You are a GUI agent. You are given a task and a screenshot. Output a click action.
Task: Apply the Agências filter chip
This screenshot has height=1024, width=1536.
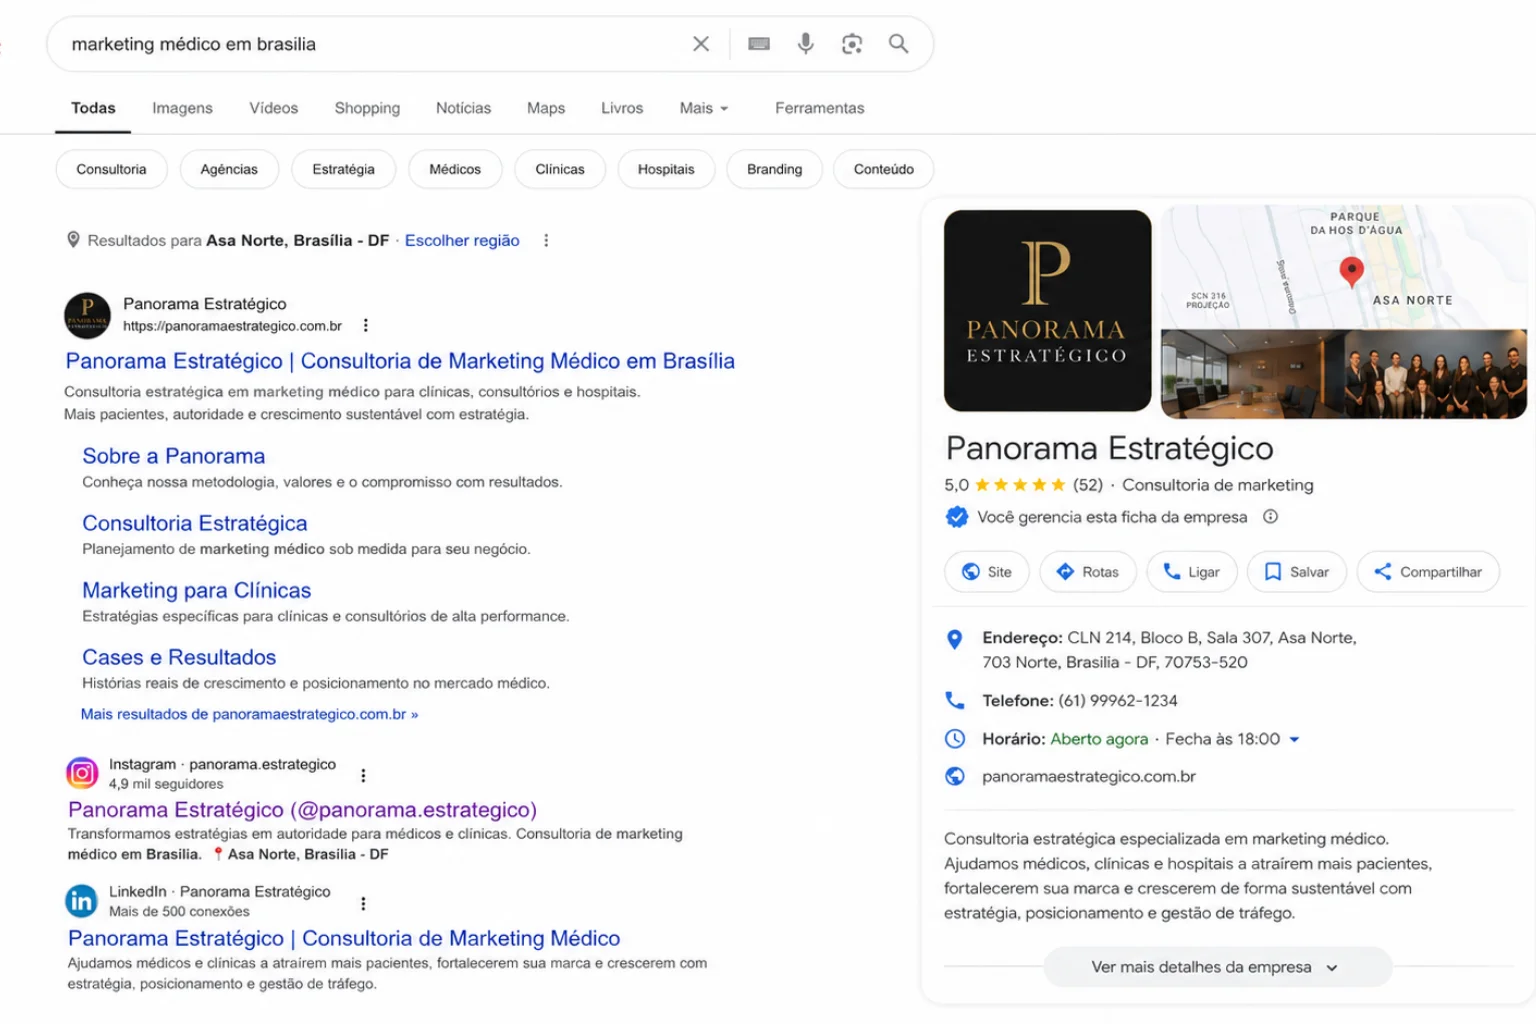click(229, 169)
